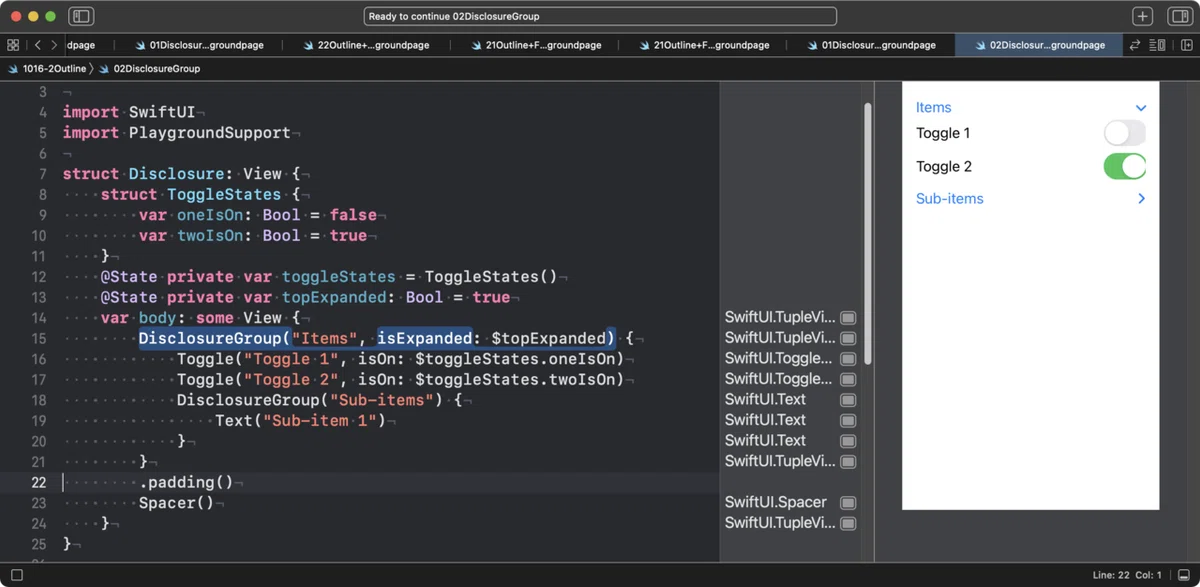Viewport: 1200px width, 587px height.
Task: Open breadcrumb separator after 1016-2Outline
Action: point(91,69)
